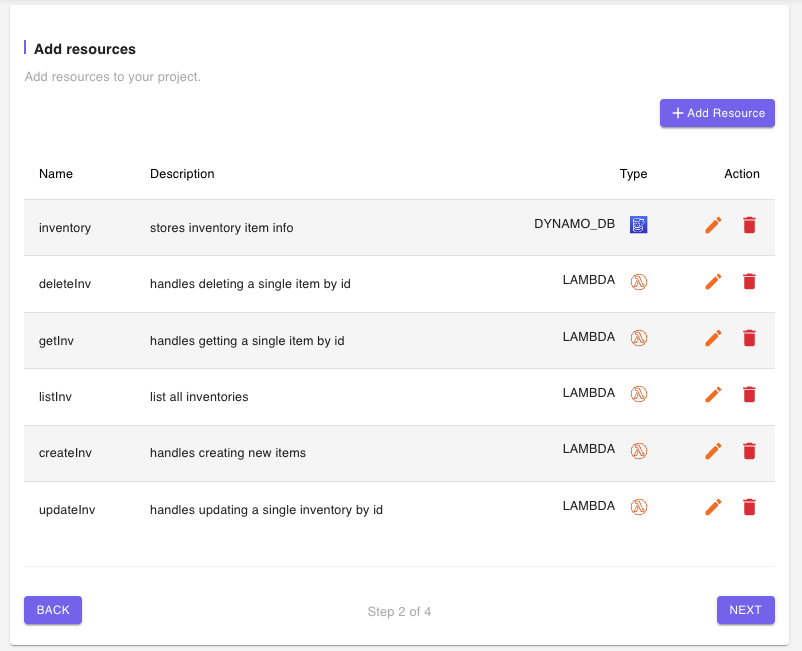Select the 'listInv' name cell
Viewport: 802px width, 651px height.
pos(55,397)
